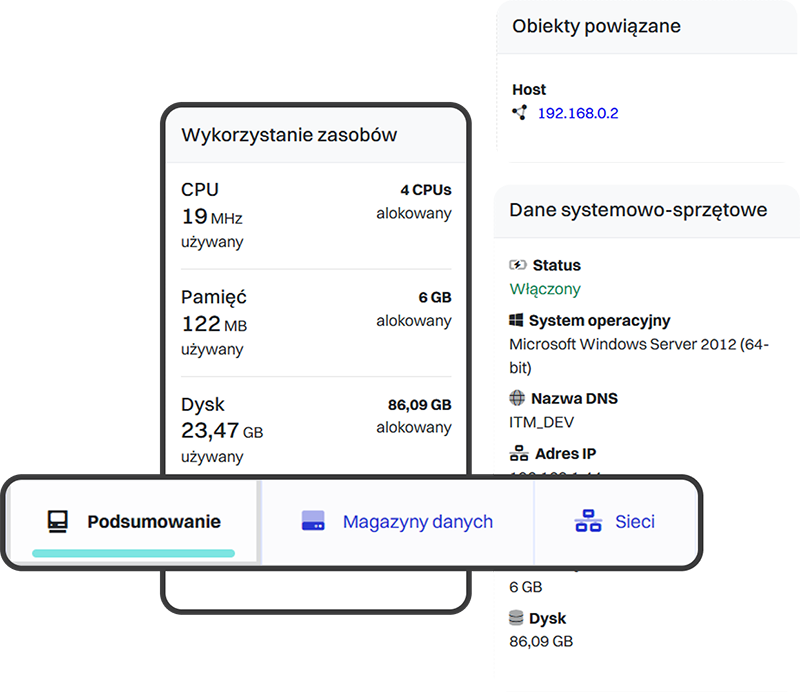Open the Podsumowanie tab
The width and height of the screenshot is (800, 692).
153,522
